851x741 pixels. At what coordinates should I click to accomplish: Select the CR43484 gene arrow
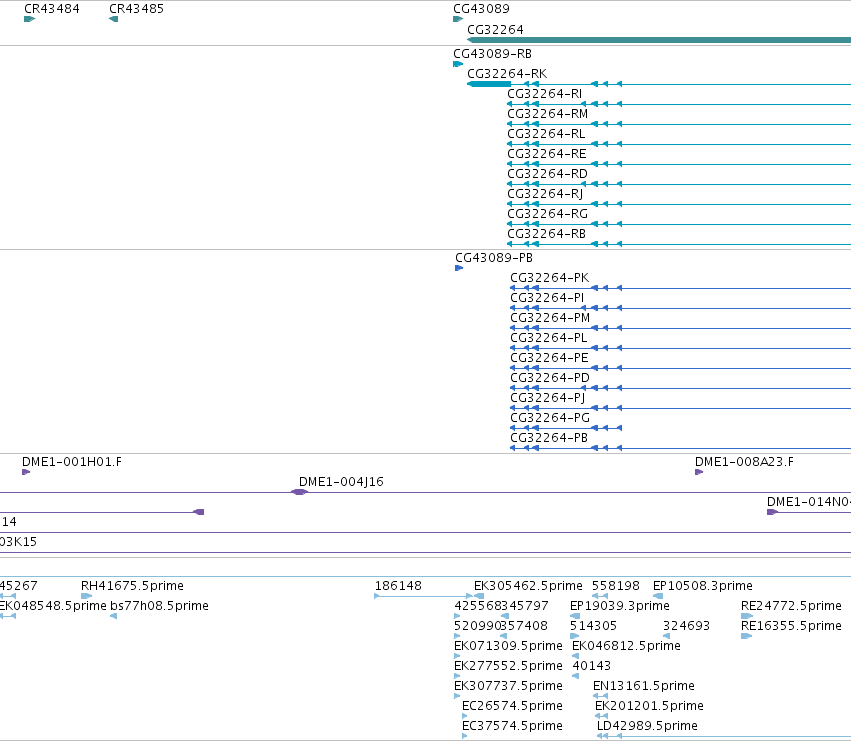click(29, 19)
